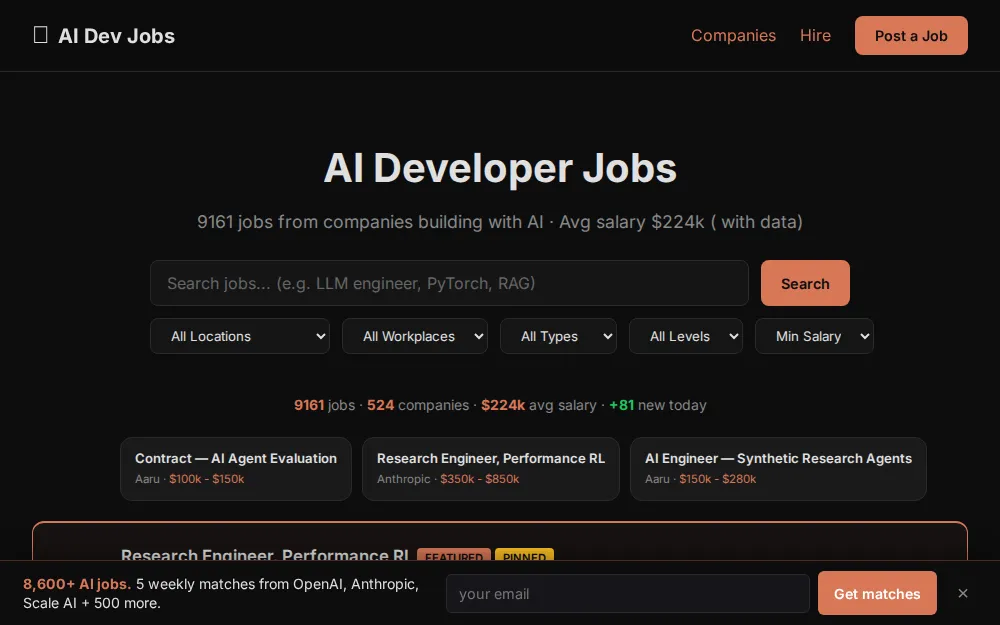Open the Min Salary dropdown
Viewport: 1000px width, 625px height.
point(814,336)
